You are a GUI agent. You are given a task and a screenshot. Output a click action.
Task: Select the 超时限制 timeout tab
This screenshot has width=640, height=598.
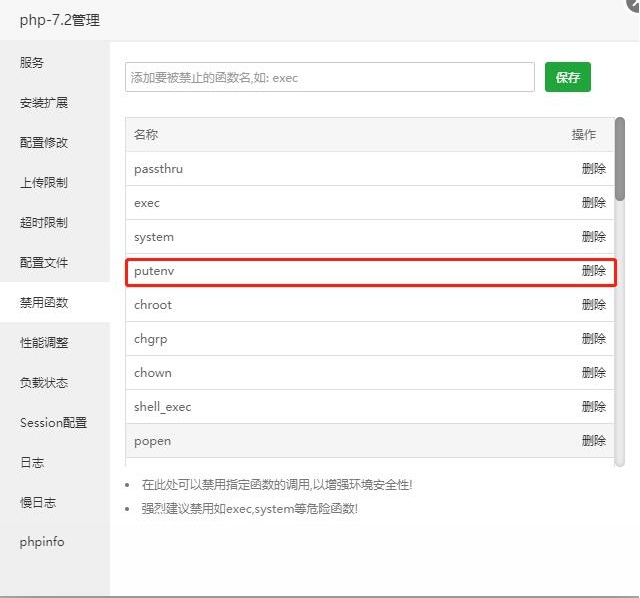point(44,223)
